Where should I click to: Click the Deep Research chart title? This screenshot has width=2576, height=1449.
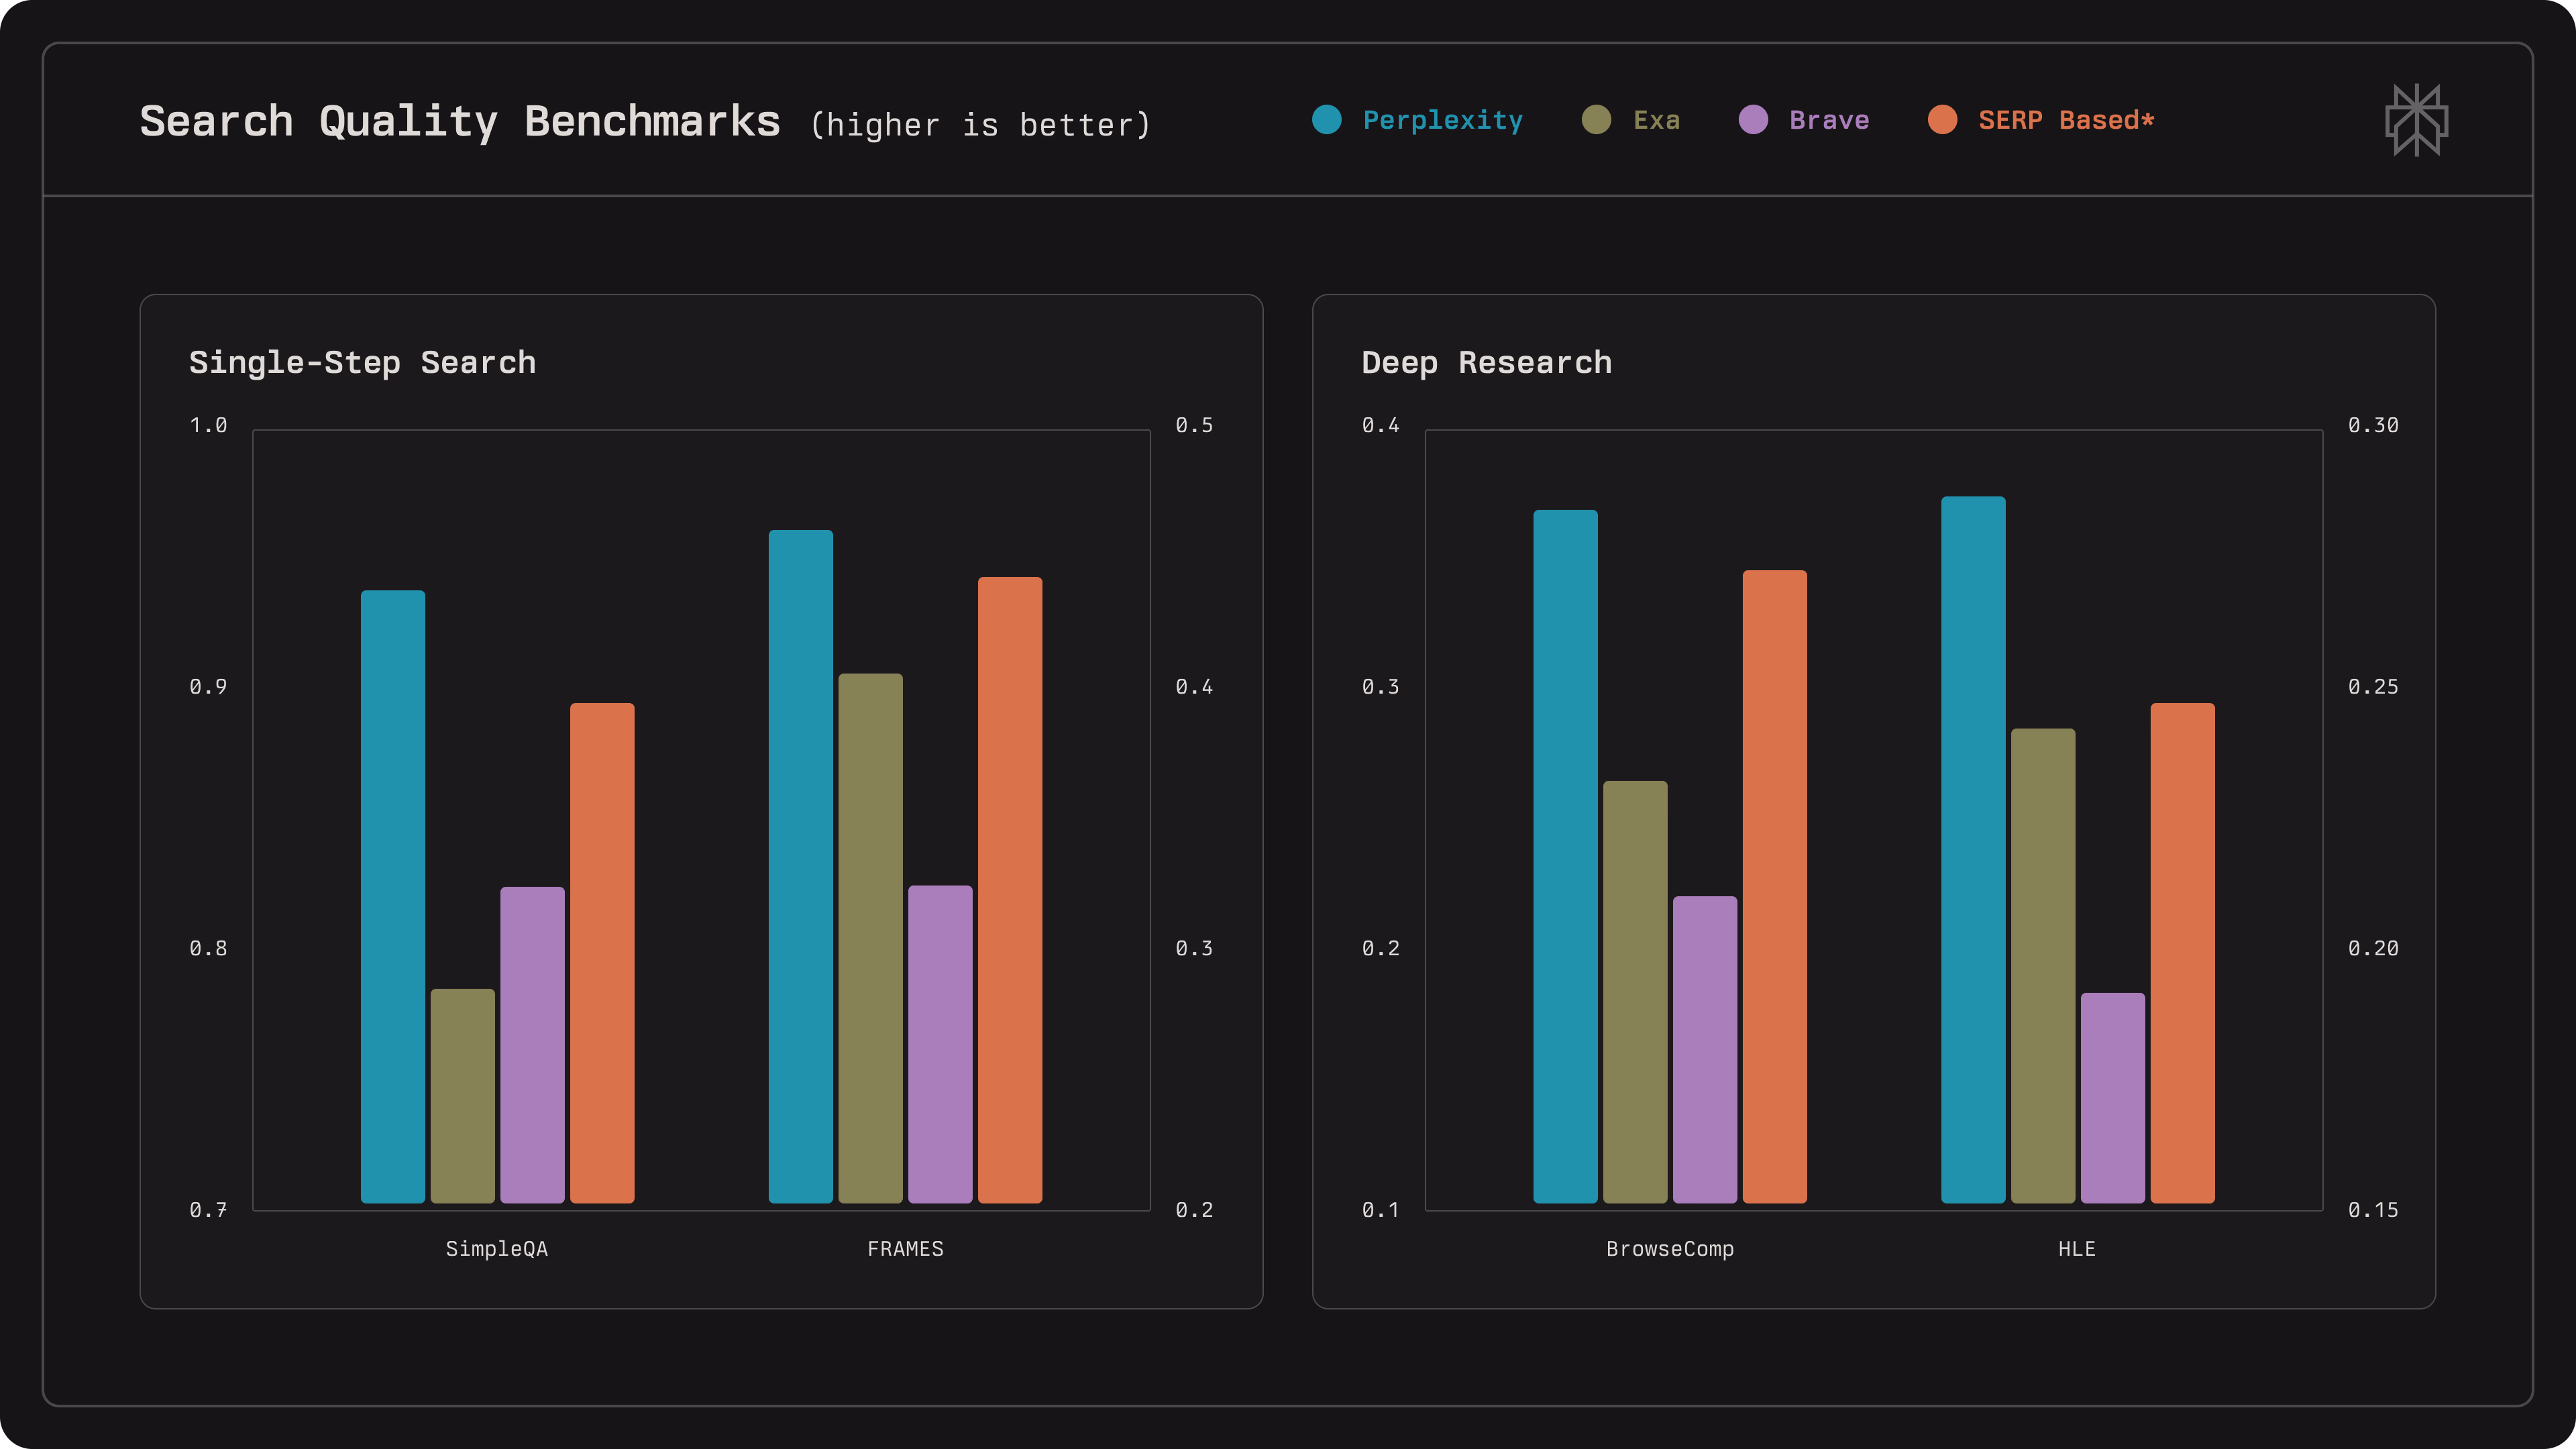click(1486, 362)
